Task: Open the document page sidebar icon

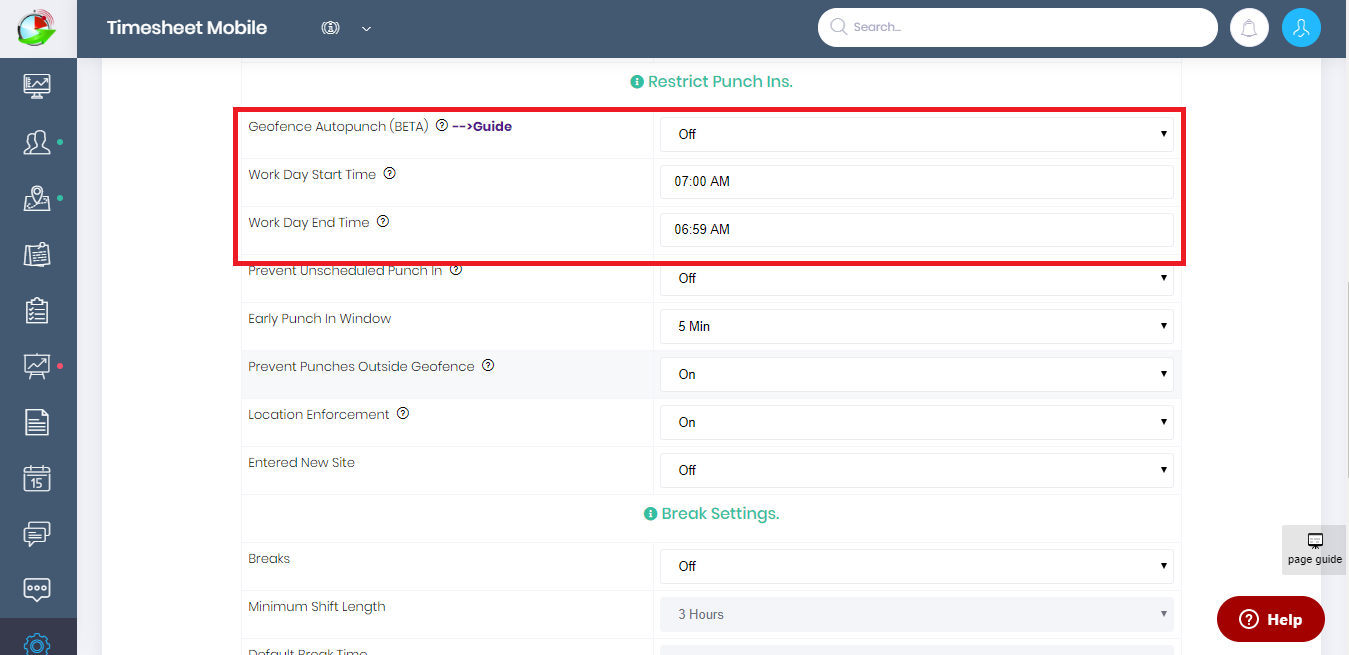Action: click(x=37, y=422)
